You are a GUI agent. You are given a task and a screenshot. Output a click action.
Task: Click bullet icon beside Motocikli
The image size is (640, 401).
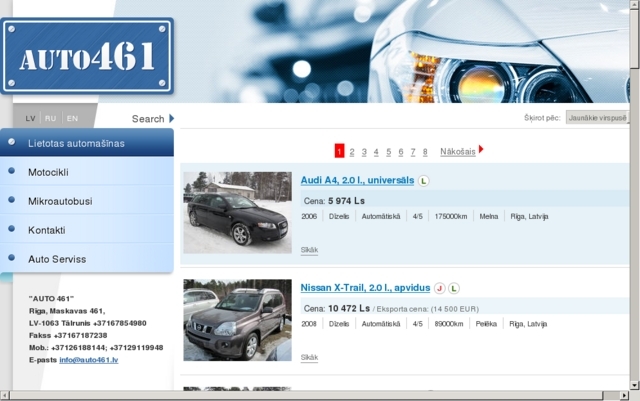click(11, 171)
